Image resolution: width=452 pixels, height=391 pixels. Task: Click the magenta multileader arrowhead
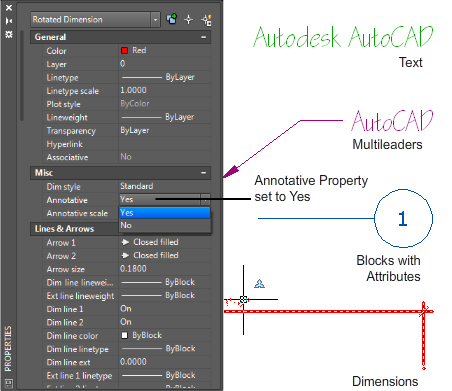pyautogui.click(x=231, y=171)
